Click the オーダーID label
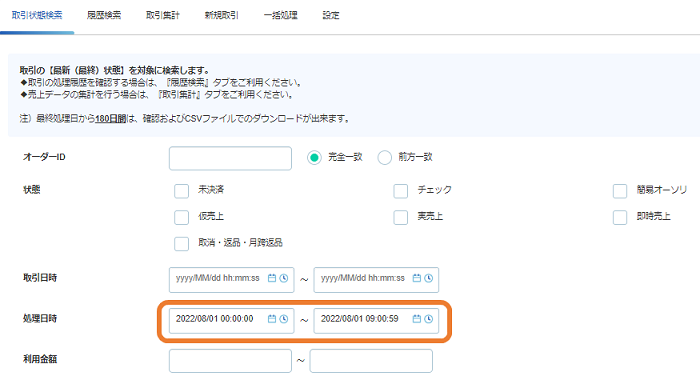700x384 pixels. pyautogui.click(x=44, y=157)
